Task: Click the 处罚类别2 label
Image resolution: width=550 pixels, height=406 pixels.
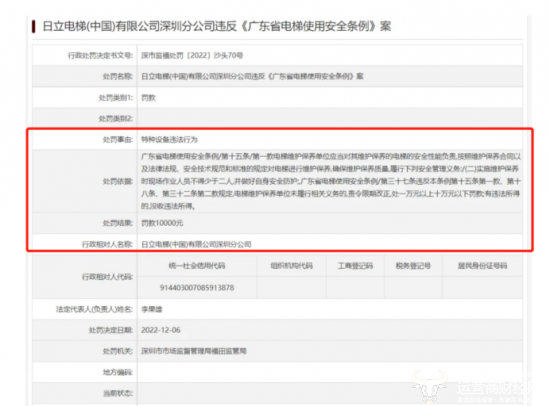Action: pos(116,119)
